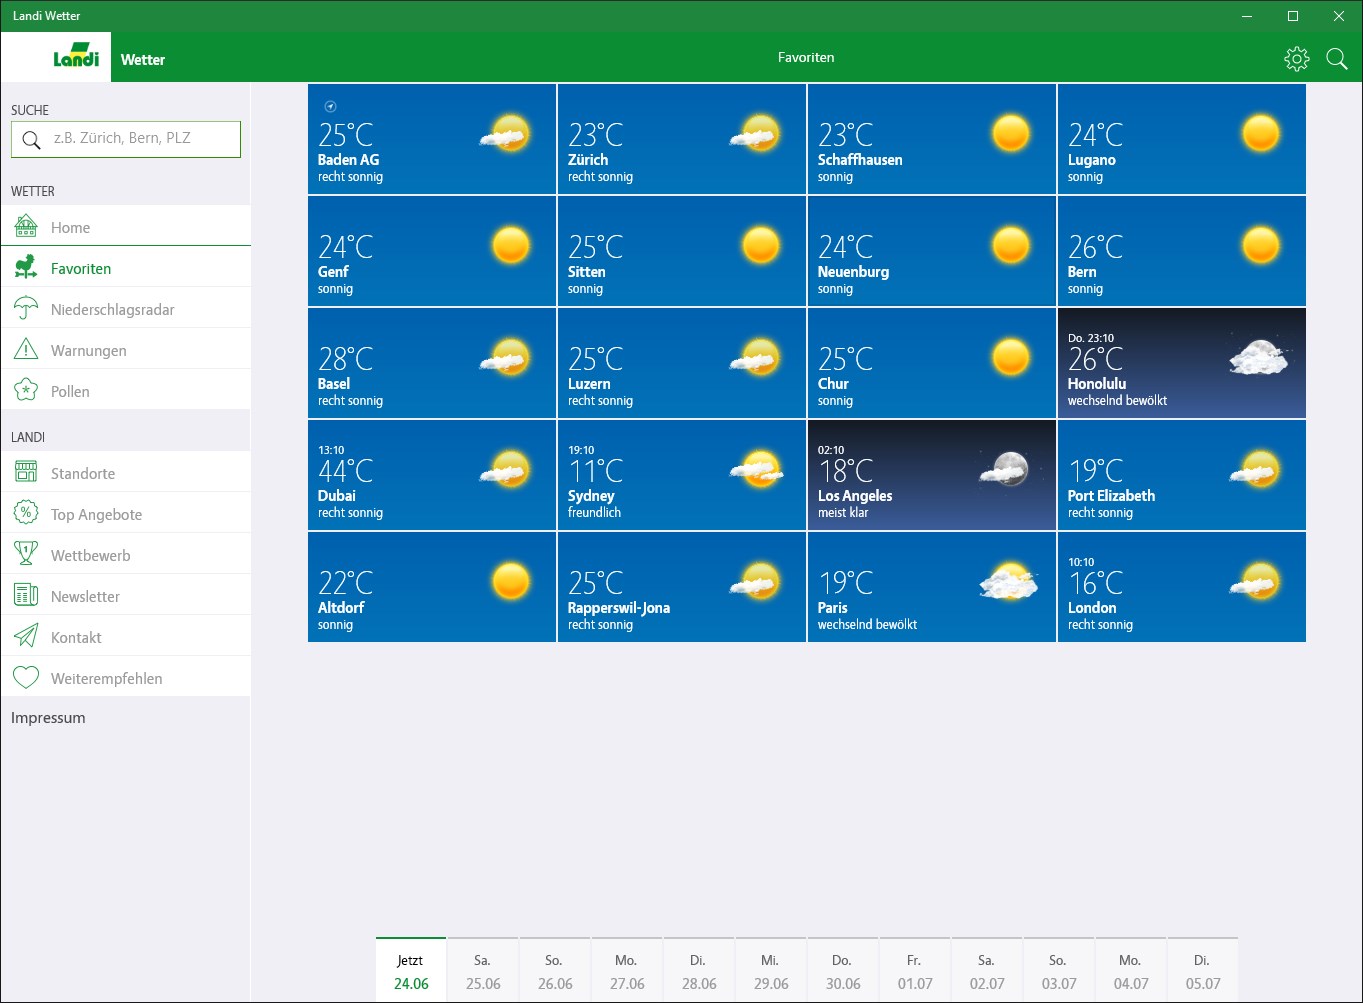
Task: Click the magnifier search icon in header
Action: [1337, 59]
